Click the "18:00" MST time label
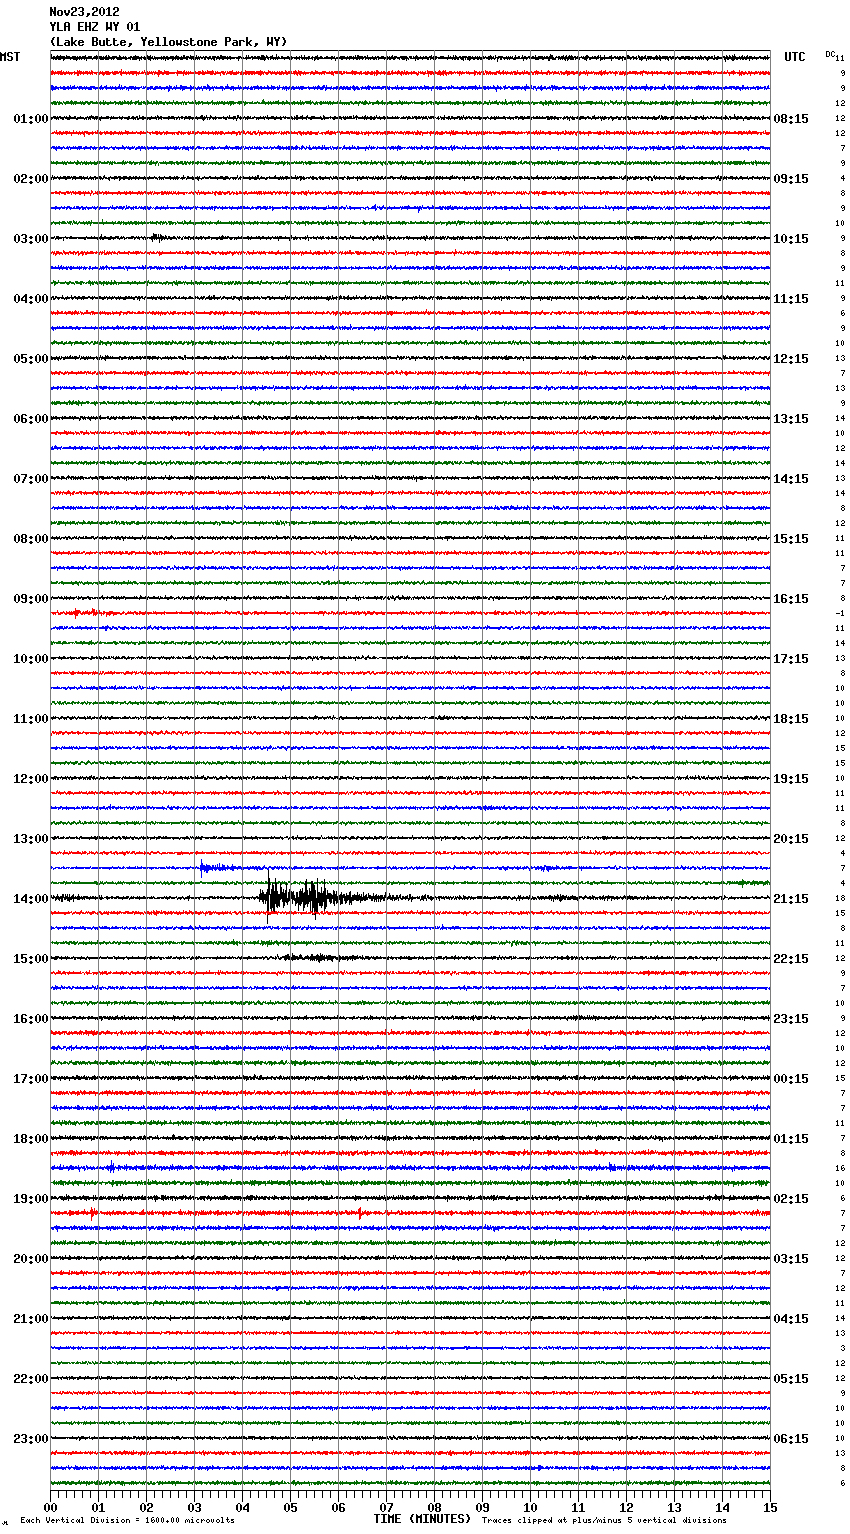 [x=30, y=1139]
